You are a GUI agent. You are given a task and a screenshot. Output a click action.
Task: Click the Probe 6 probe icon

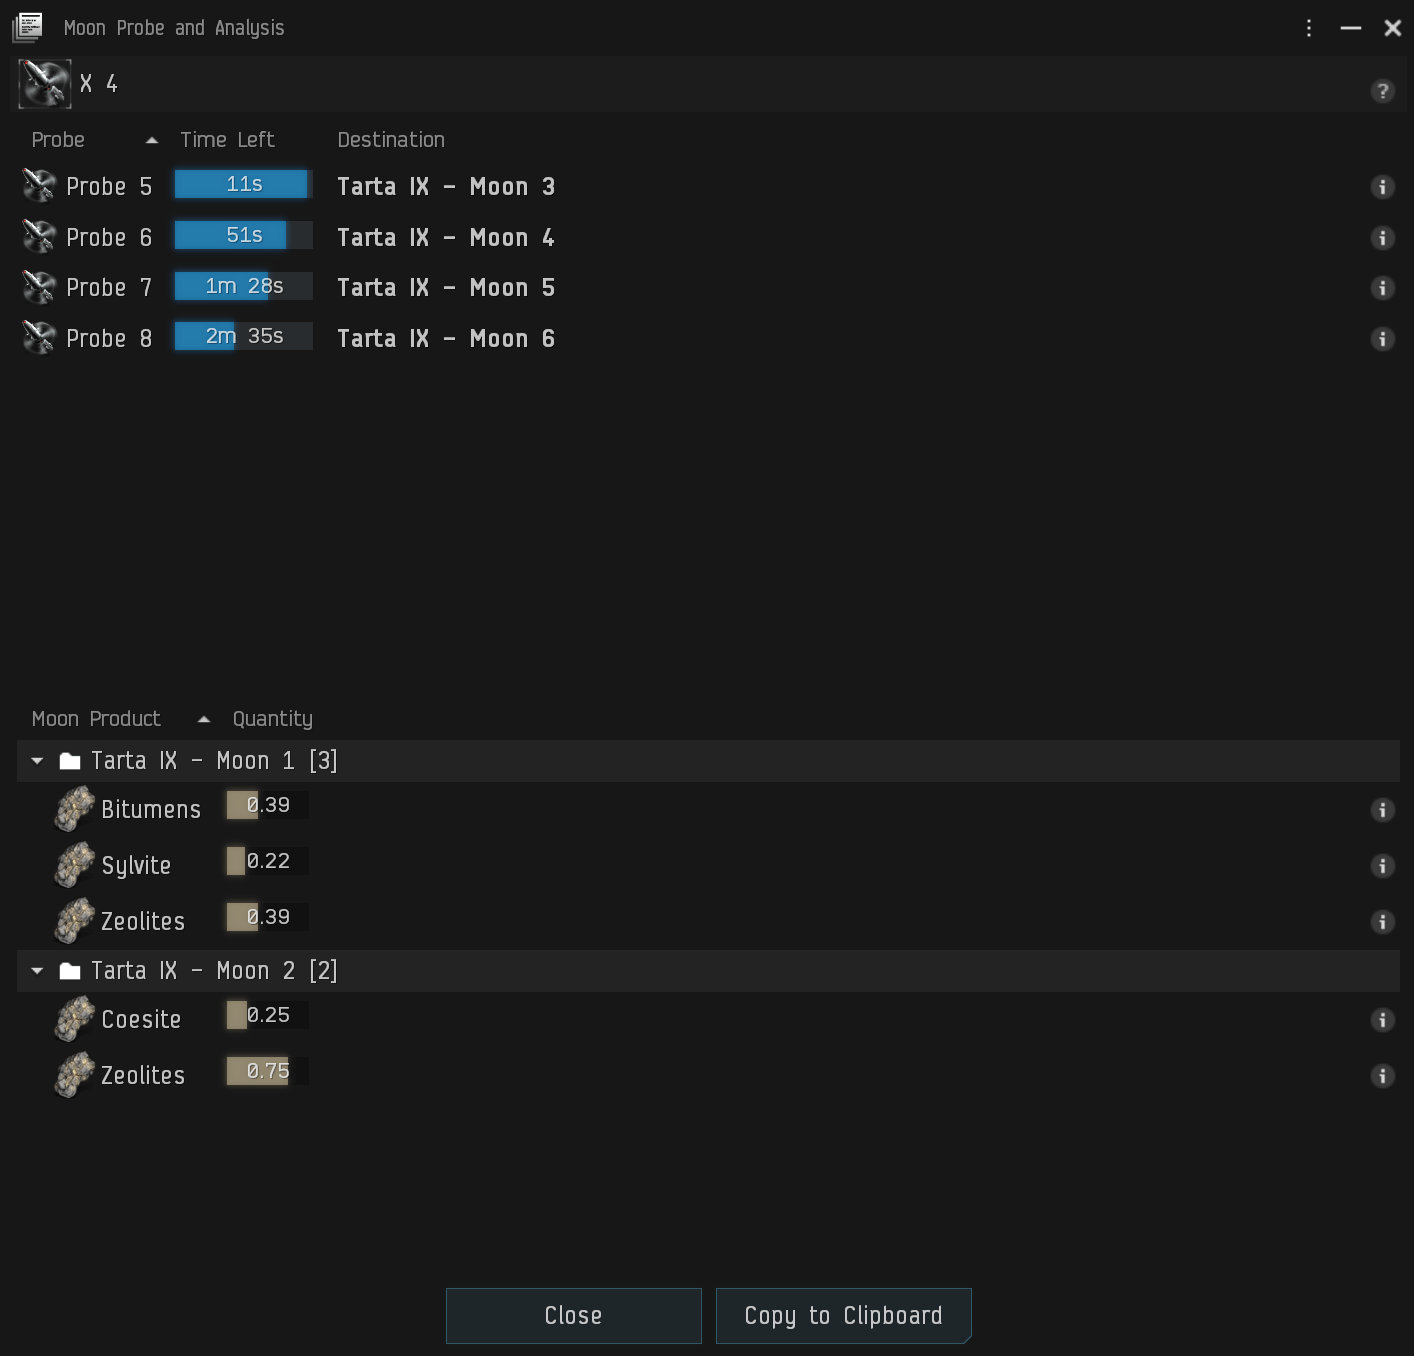tap(39, 237)
